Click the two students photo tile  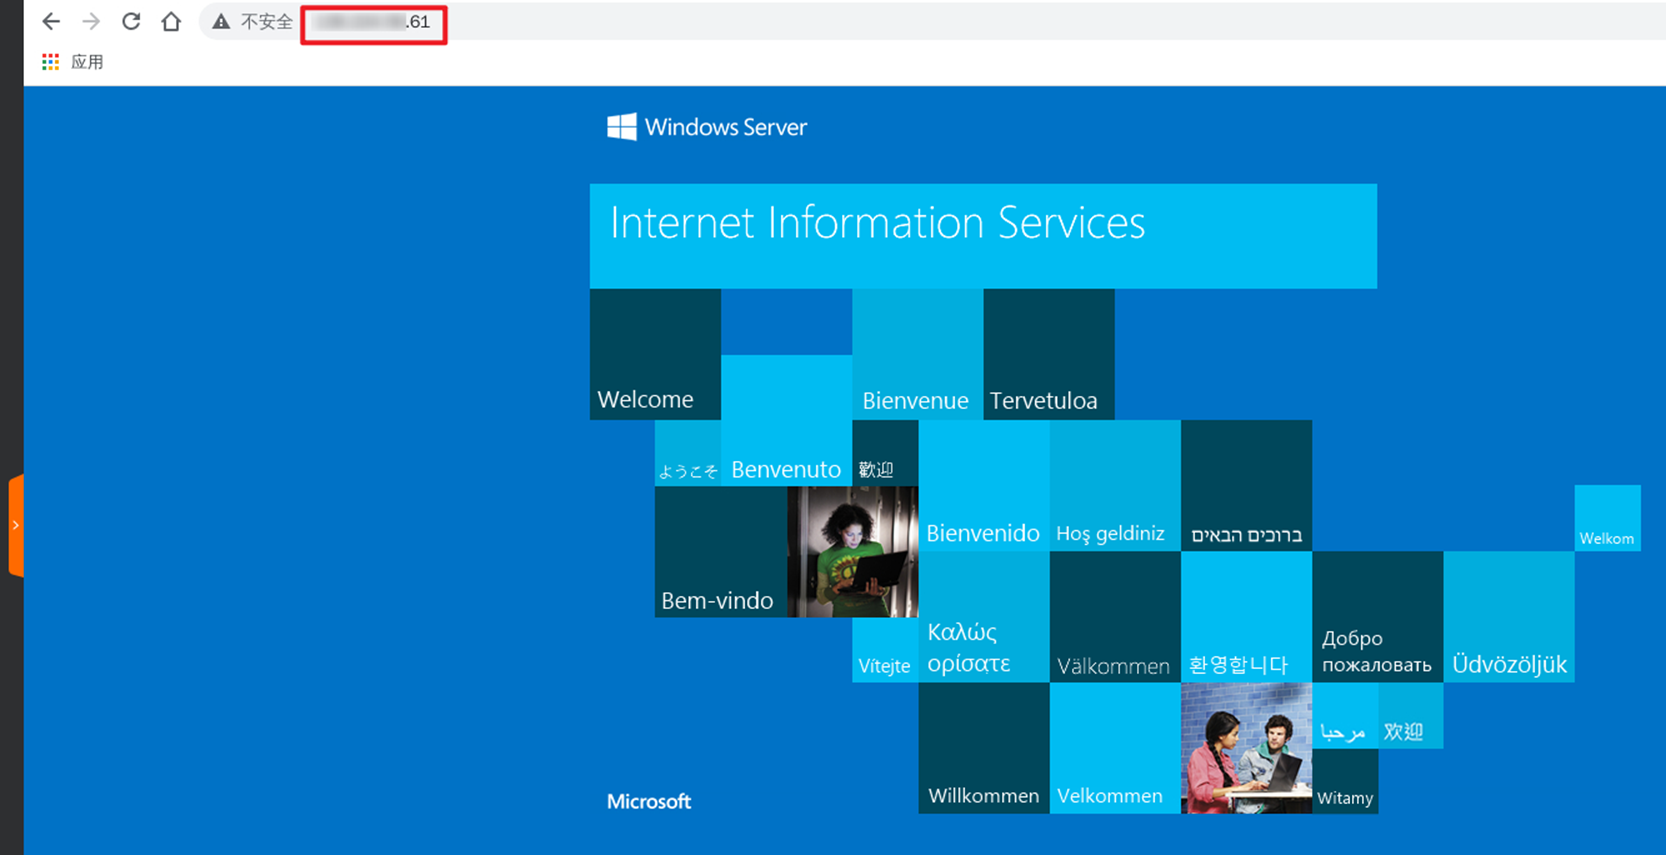(1246, 748)
